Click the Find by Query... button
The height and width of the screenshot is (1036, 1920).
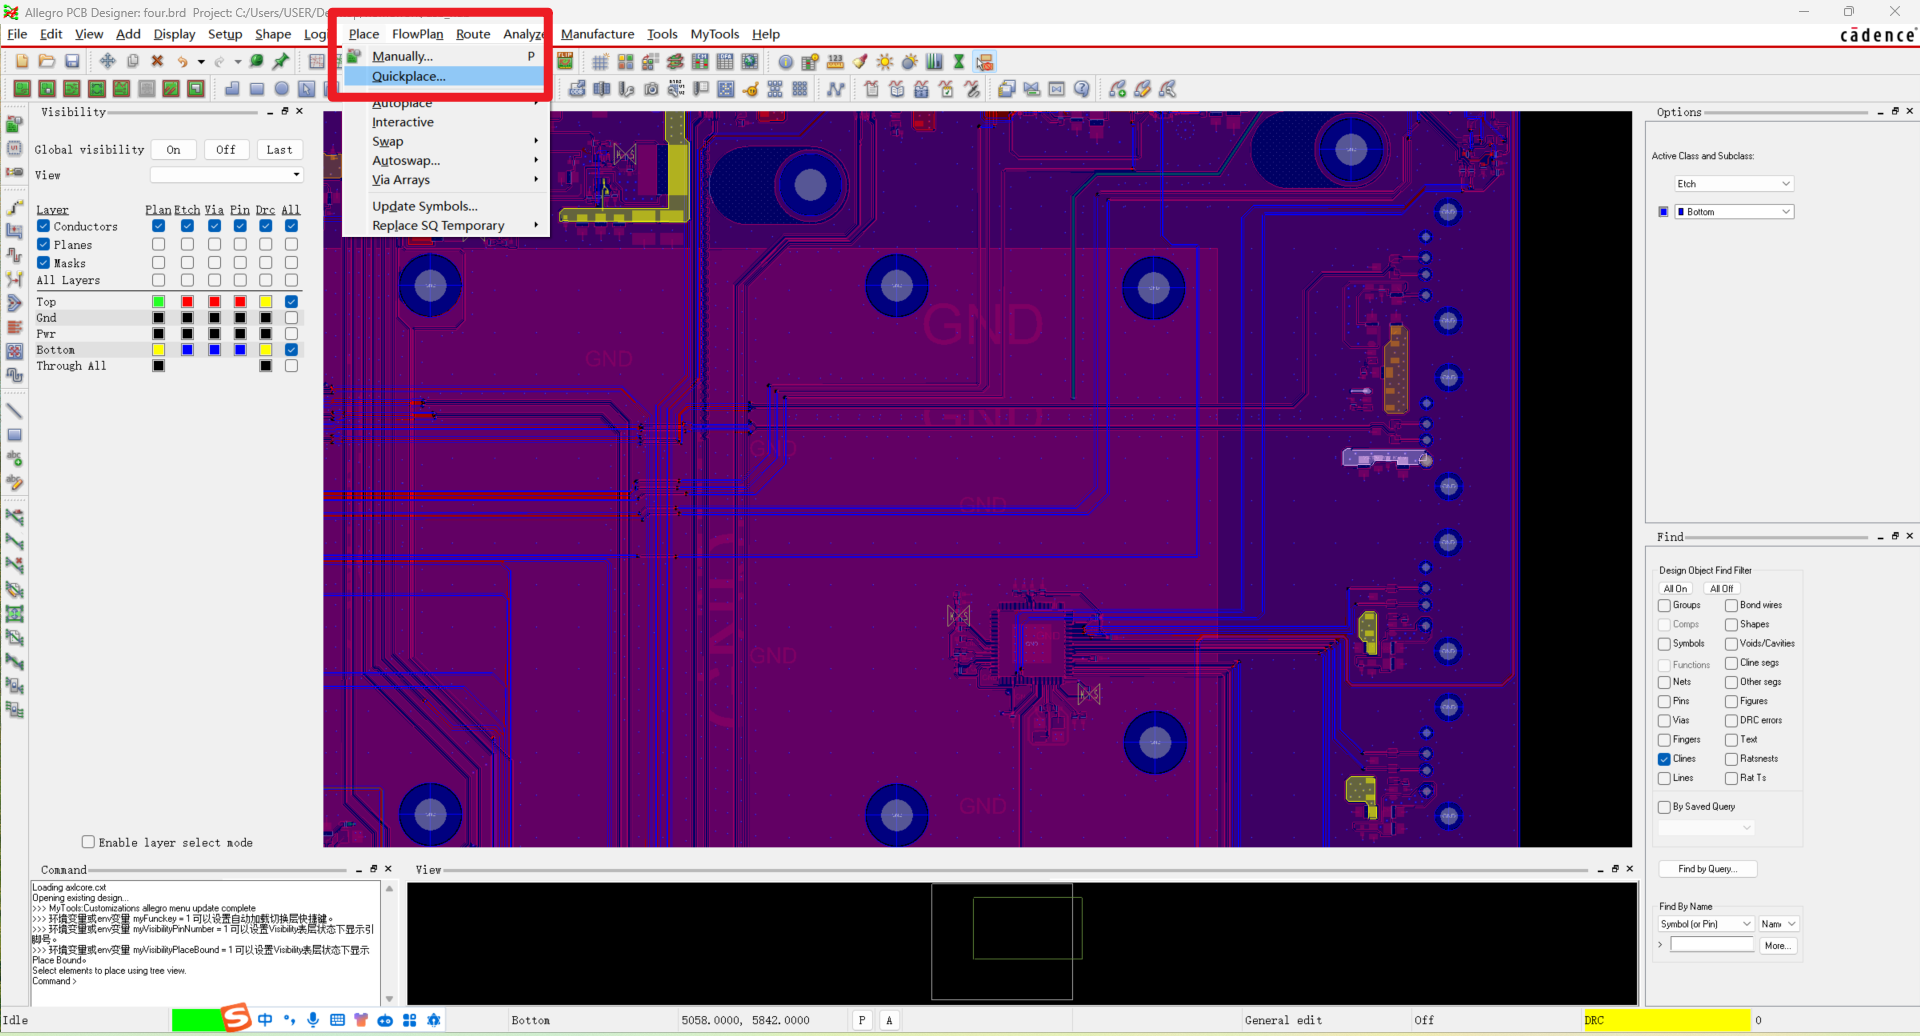pyautogui.click(x=1707, y=869)
